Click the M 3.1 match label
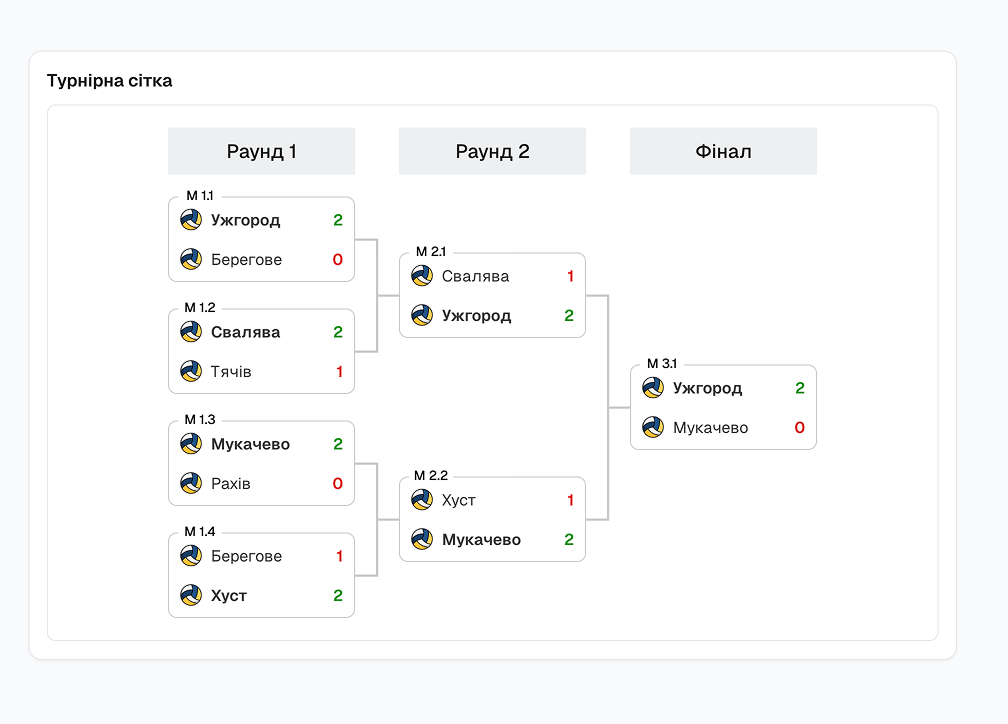This screenshot has width=1008, height=724. pyautogui.click(x=661, y=364)
